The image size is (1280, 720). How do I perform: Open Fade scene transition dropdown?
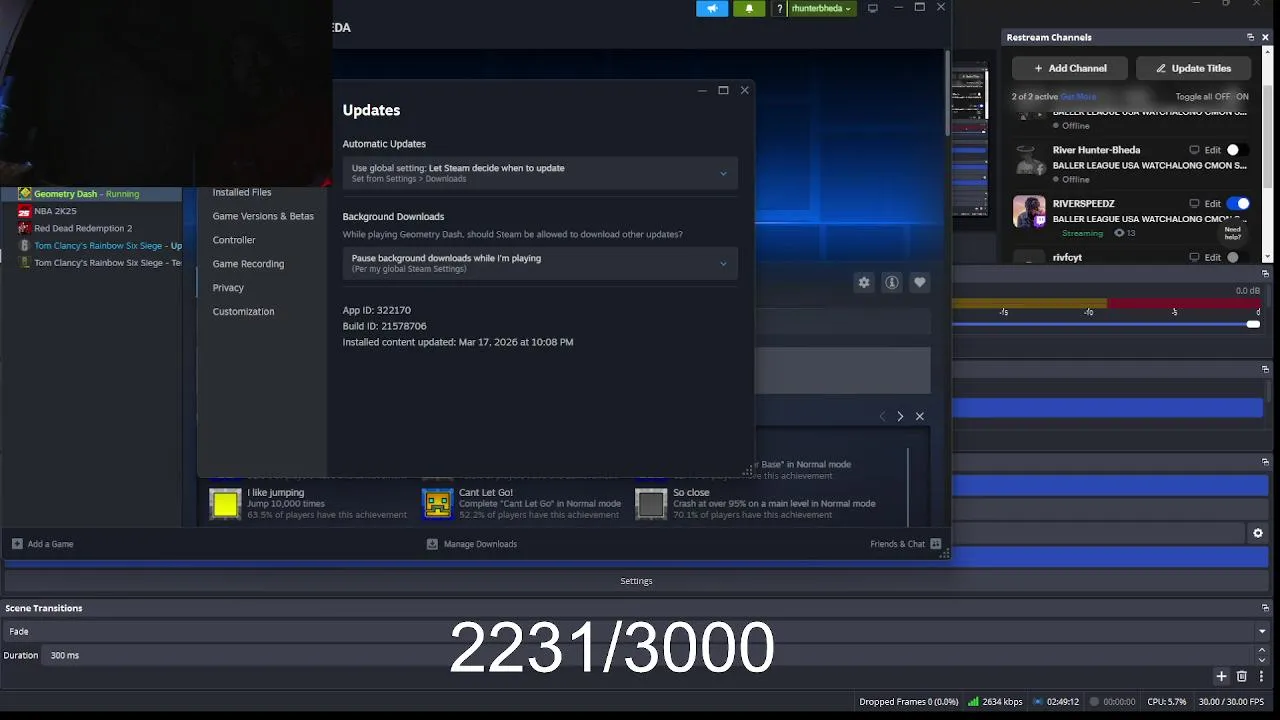tap(636, 631)
